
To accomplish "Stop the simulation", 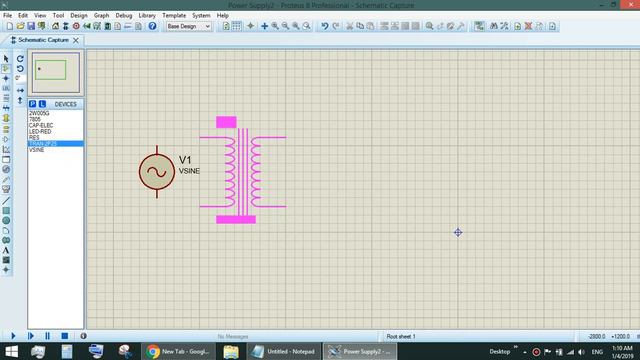I will tap(64, 336).
